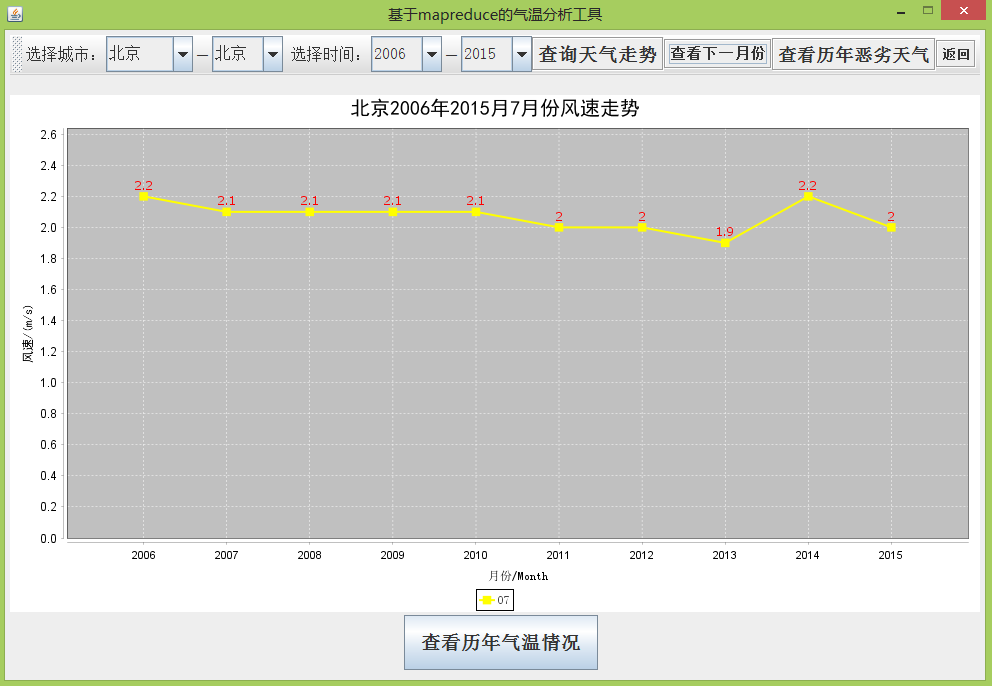Click 查询天气走势 button
Viewport: 992px width, 686px height.
597,54
